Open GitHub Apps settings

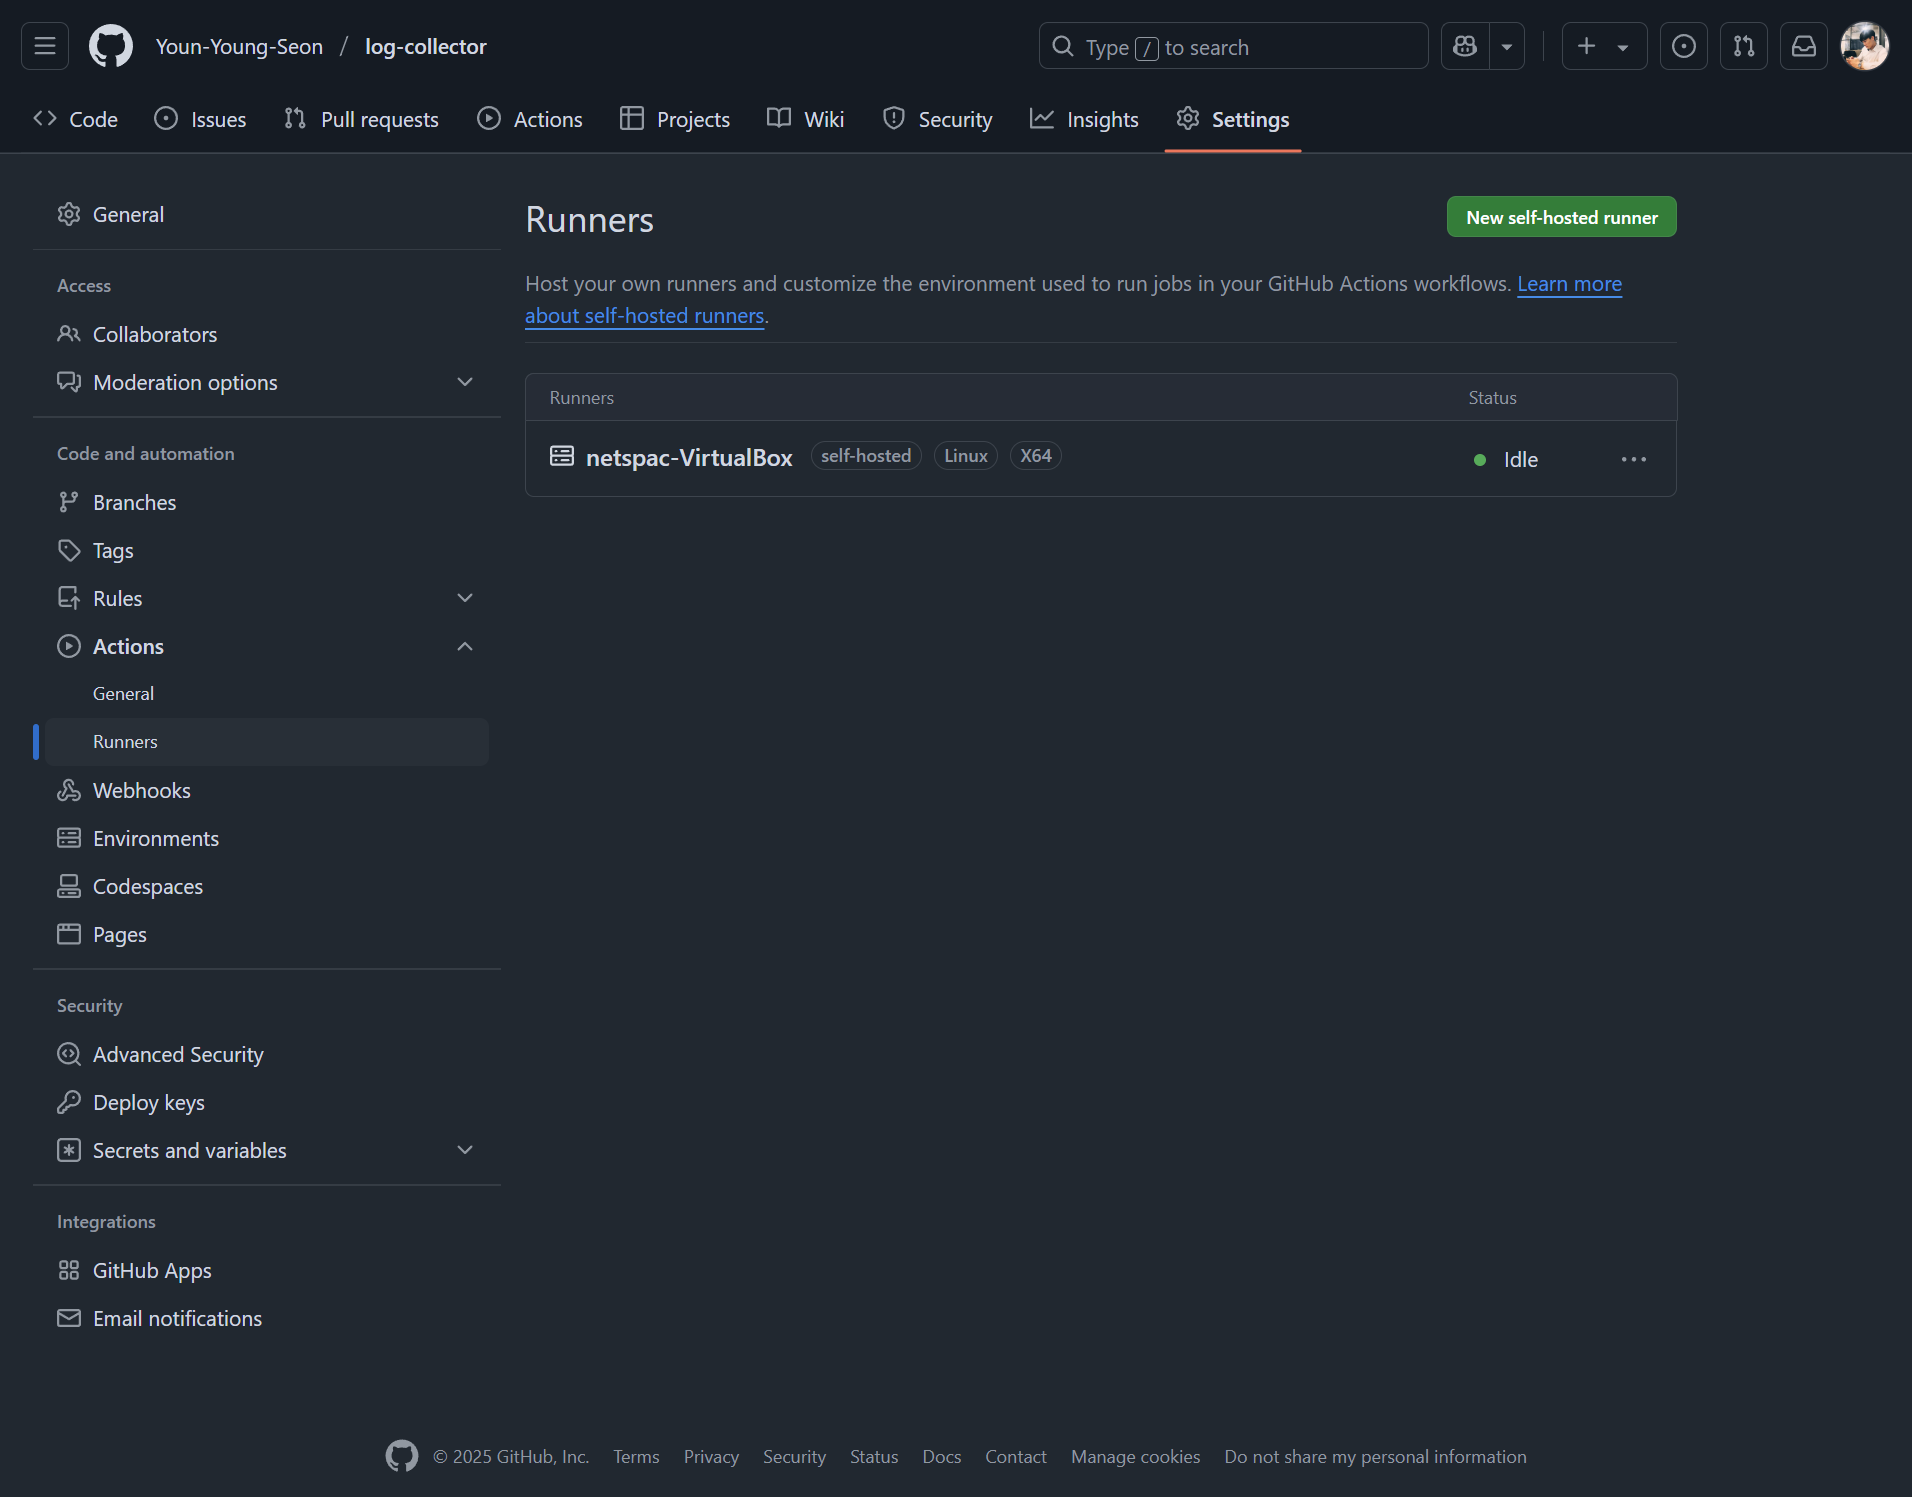(x=267, y=1270)
